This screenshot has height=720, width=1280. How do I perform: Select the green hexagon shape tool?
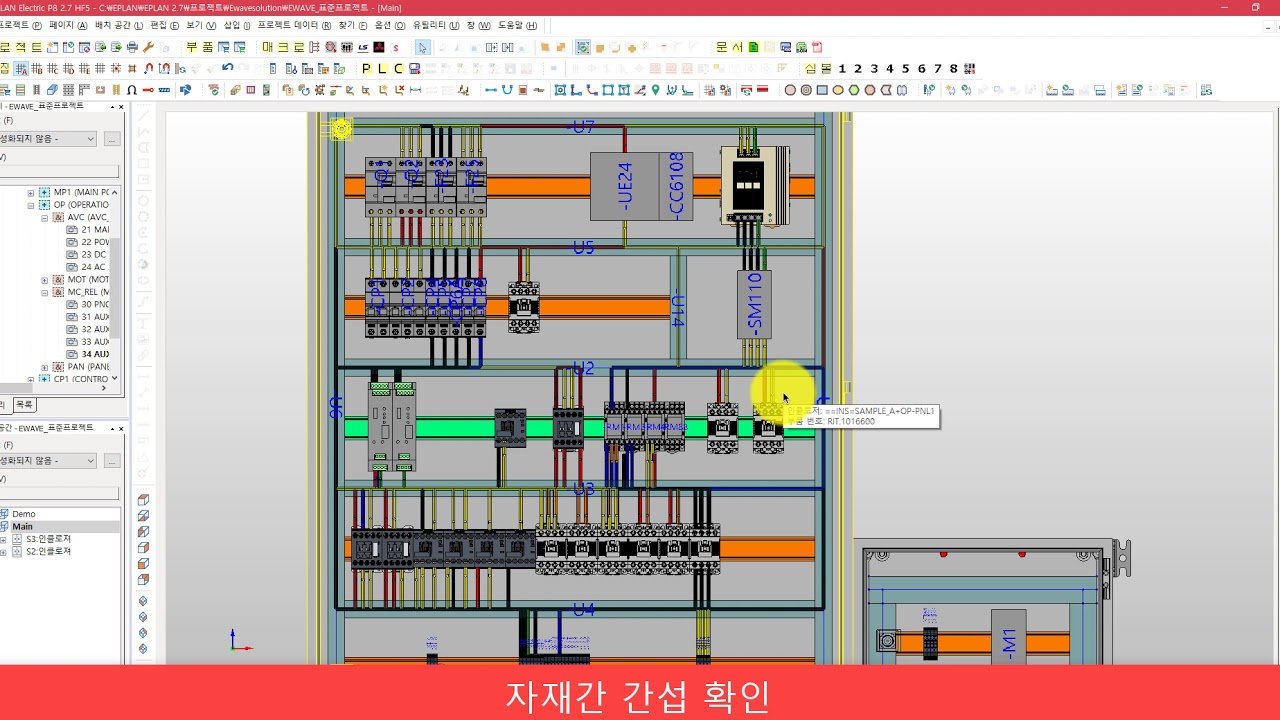click(854, 90)
